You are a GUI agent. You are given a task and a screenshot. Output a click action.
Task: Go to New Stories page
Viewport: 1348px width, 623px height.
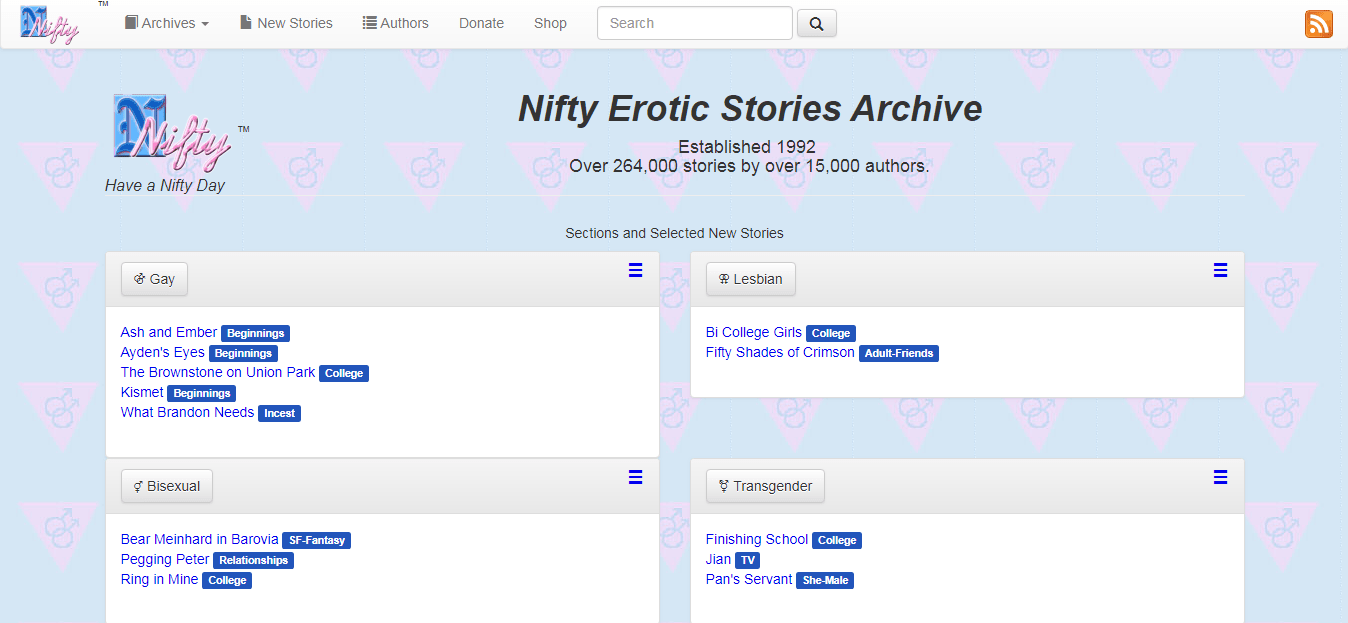point(286,23)
